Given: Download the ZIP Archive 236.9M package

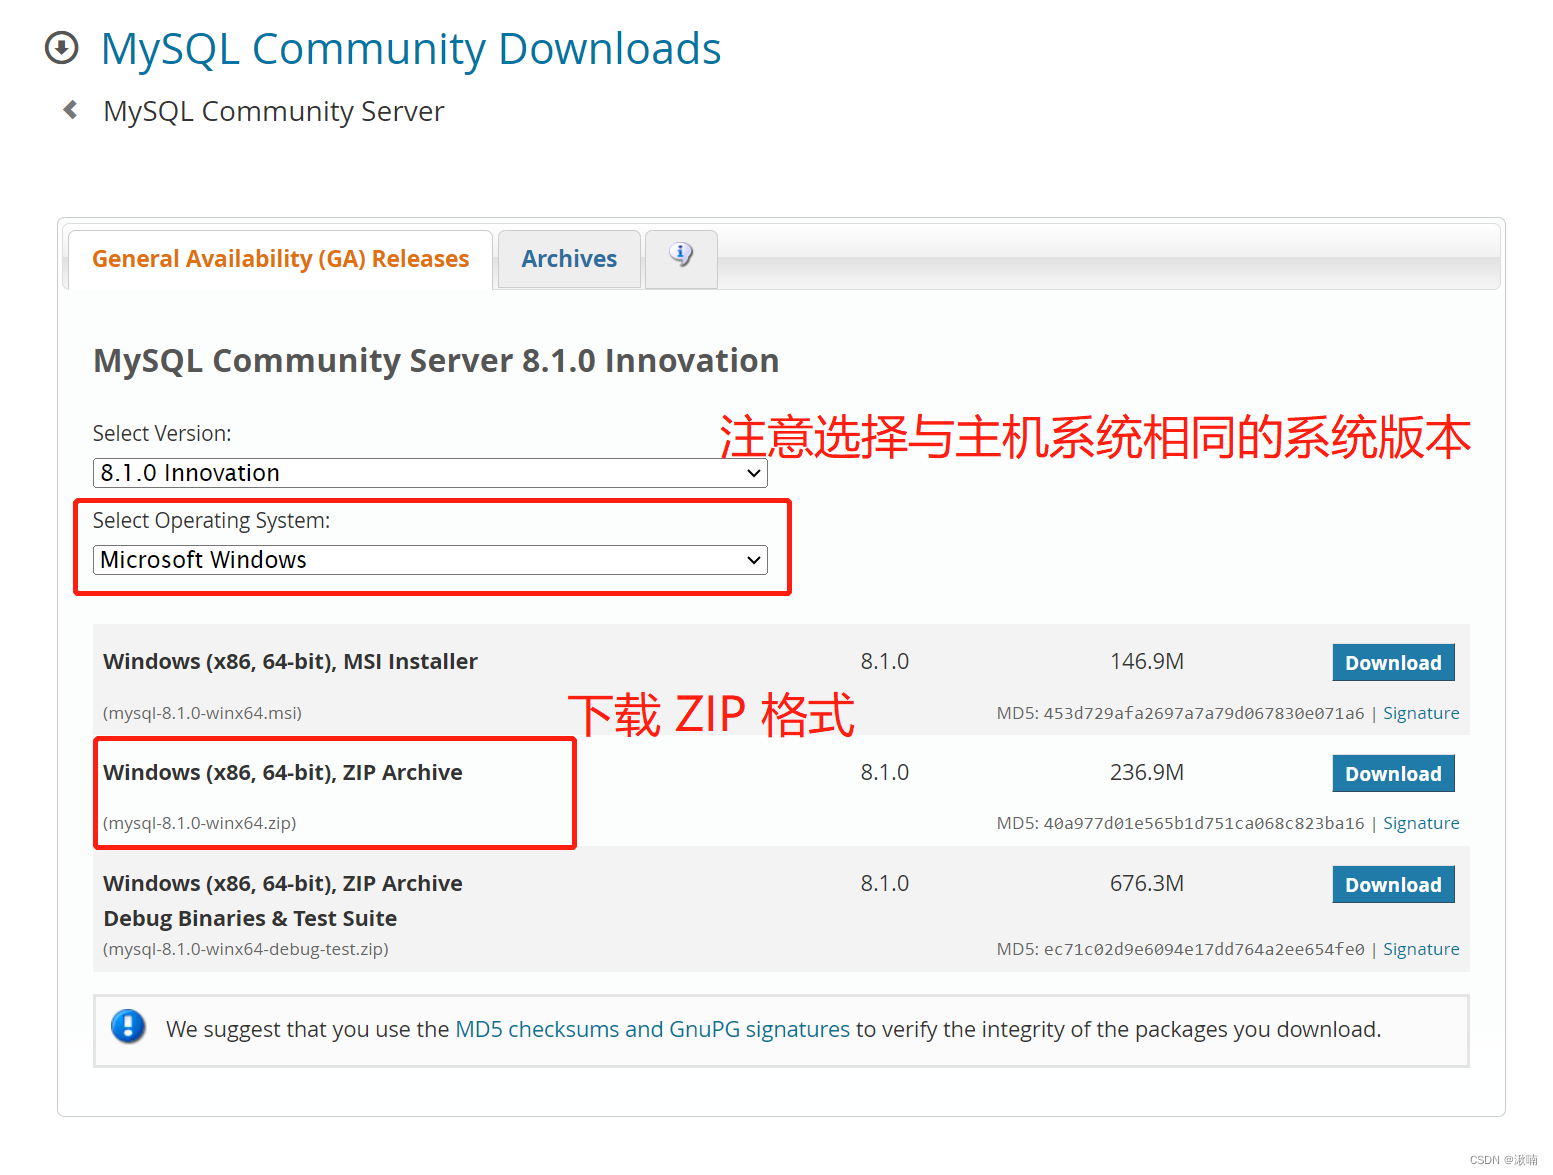Looking at the screenshot, I should coord(1393,773).
